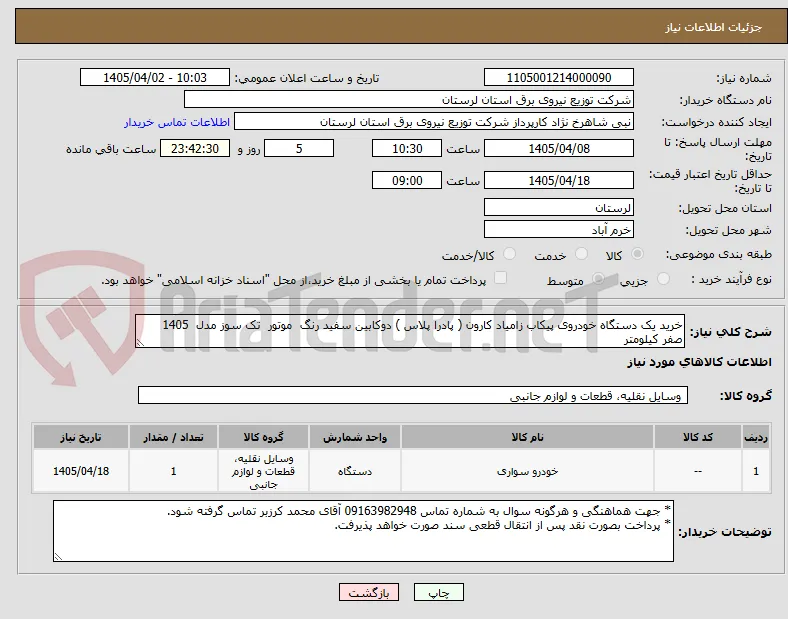788x619 pixels.
Task: Click the response deadline date 1405/04/08
Action: [559, 148]
